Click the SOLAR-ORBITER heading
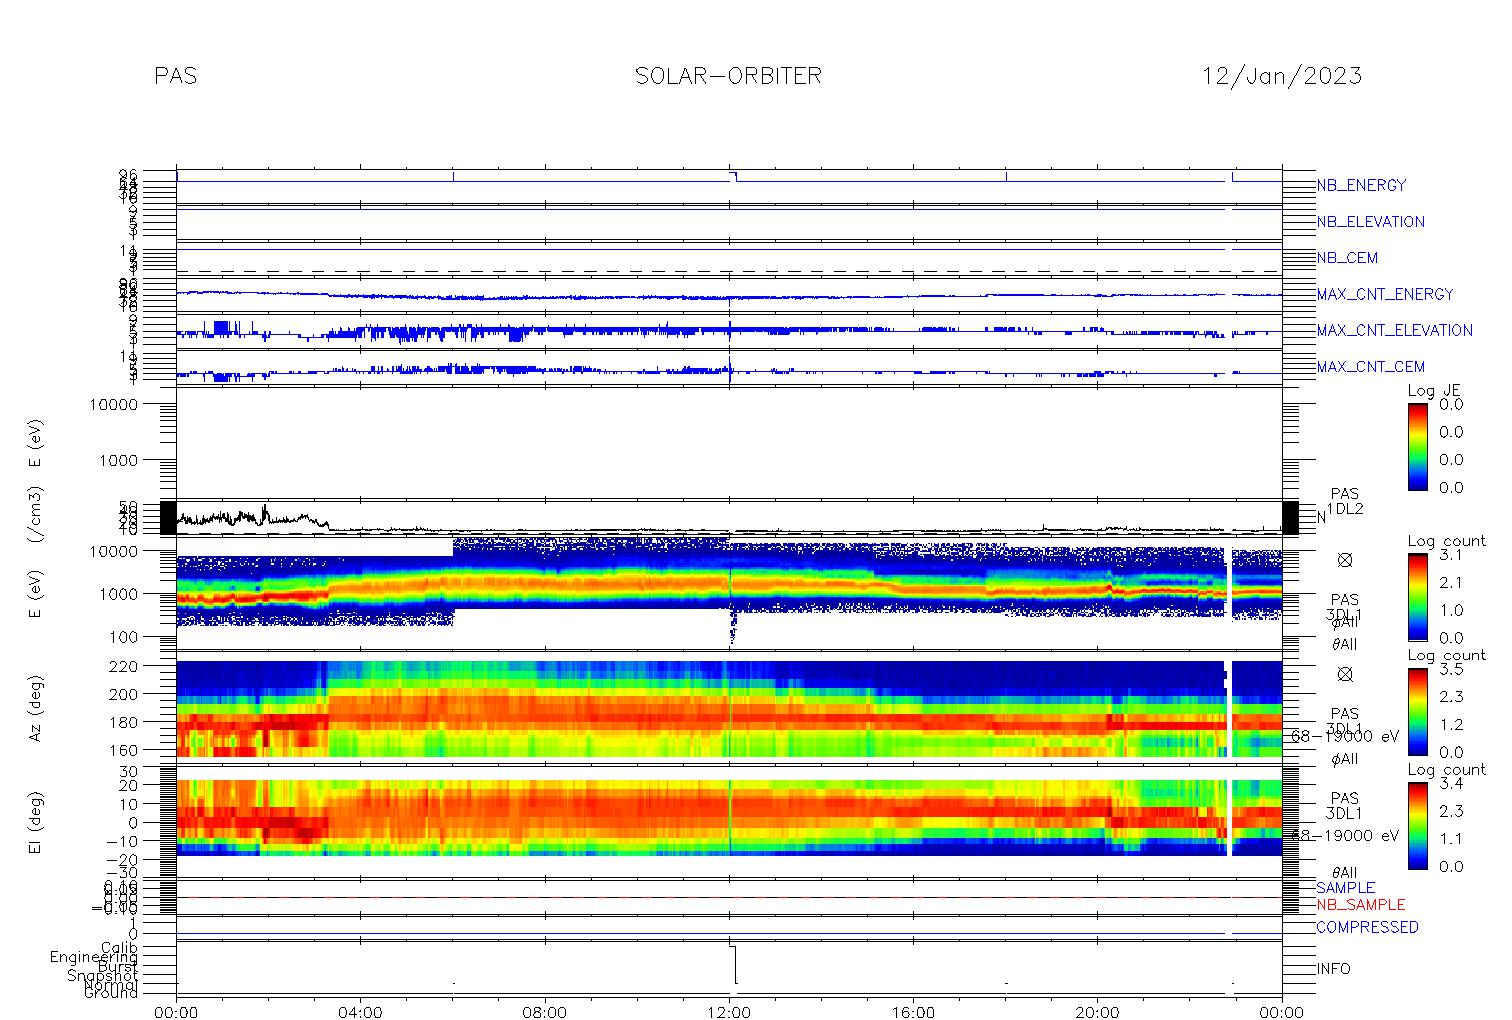This screenshot has height=1020, width=1512. (x=728, y=76)
